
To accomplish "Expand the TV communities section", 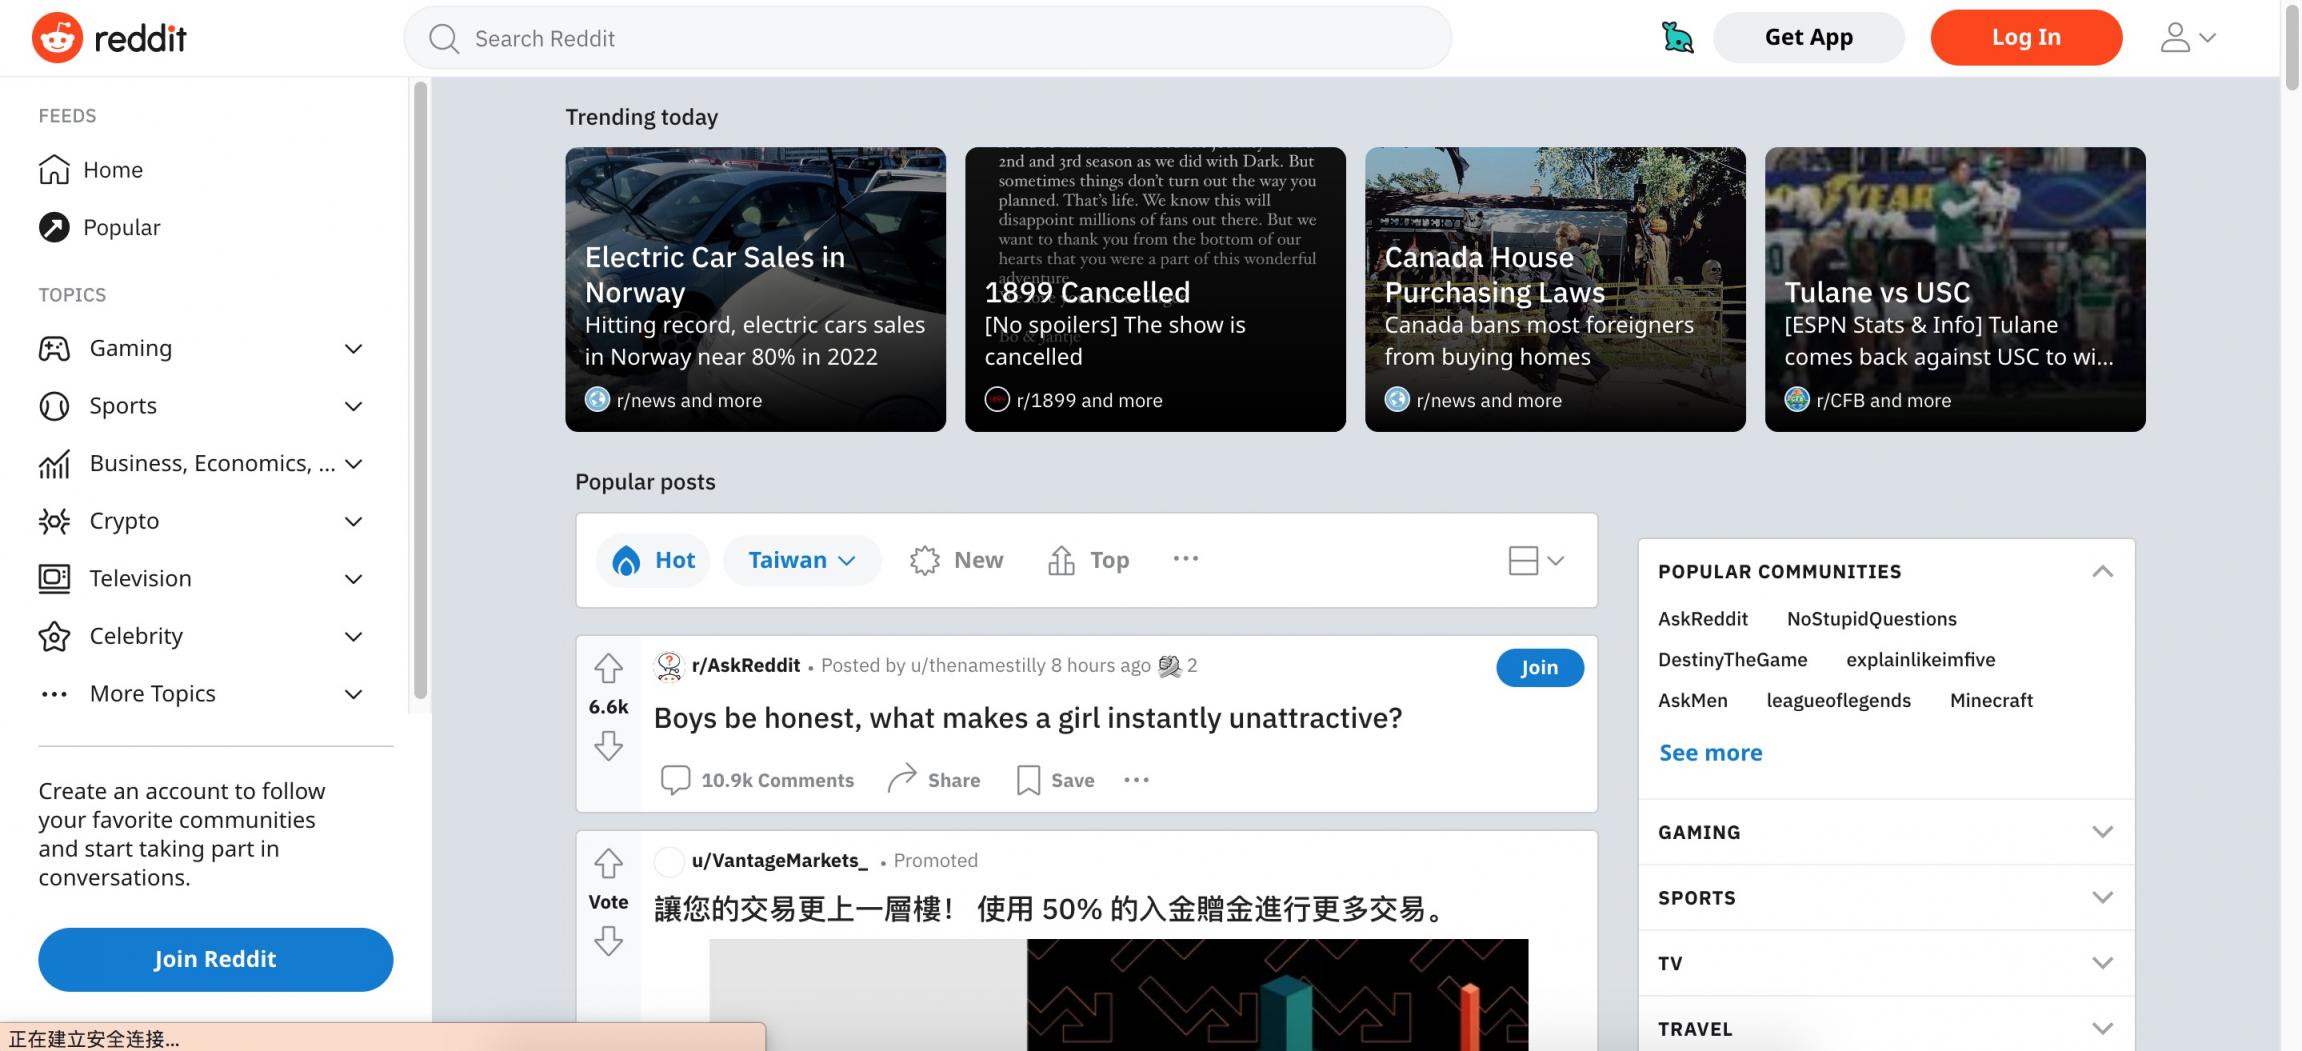I will 2102,963.
